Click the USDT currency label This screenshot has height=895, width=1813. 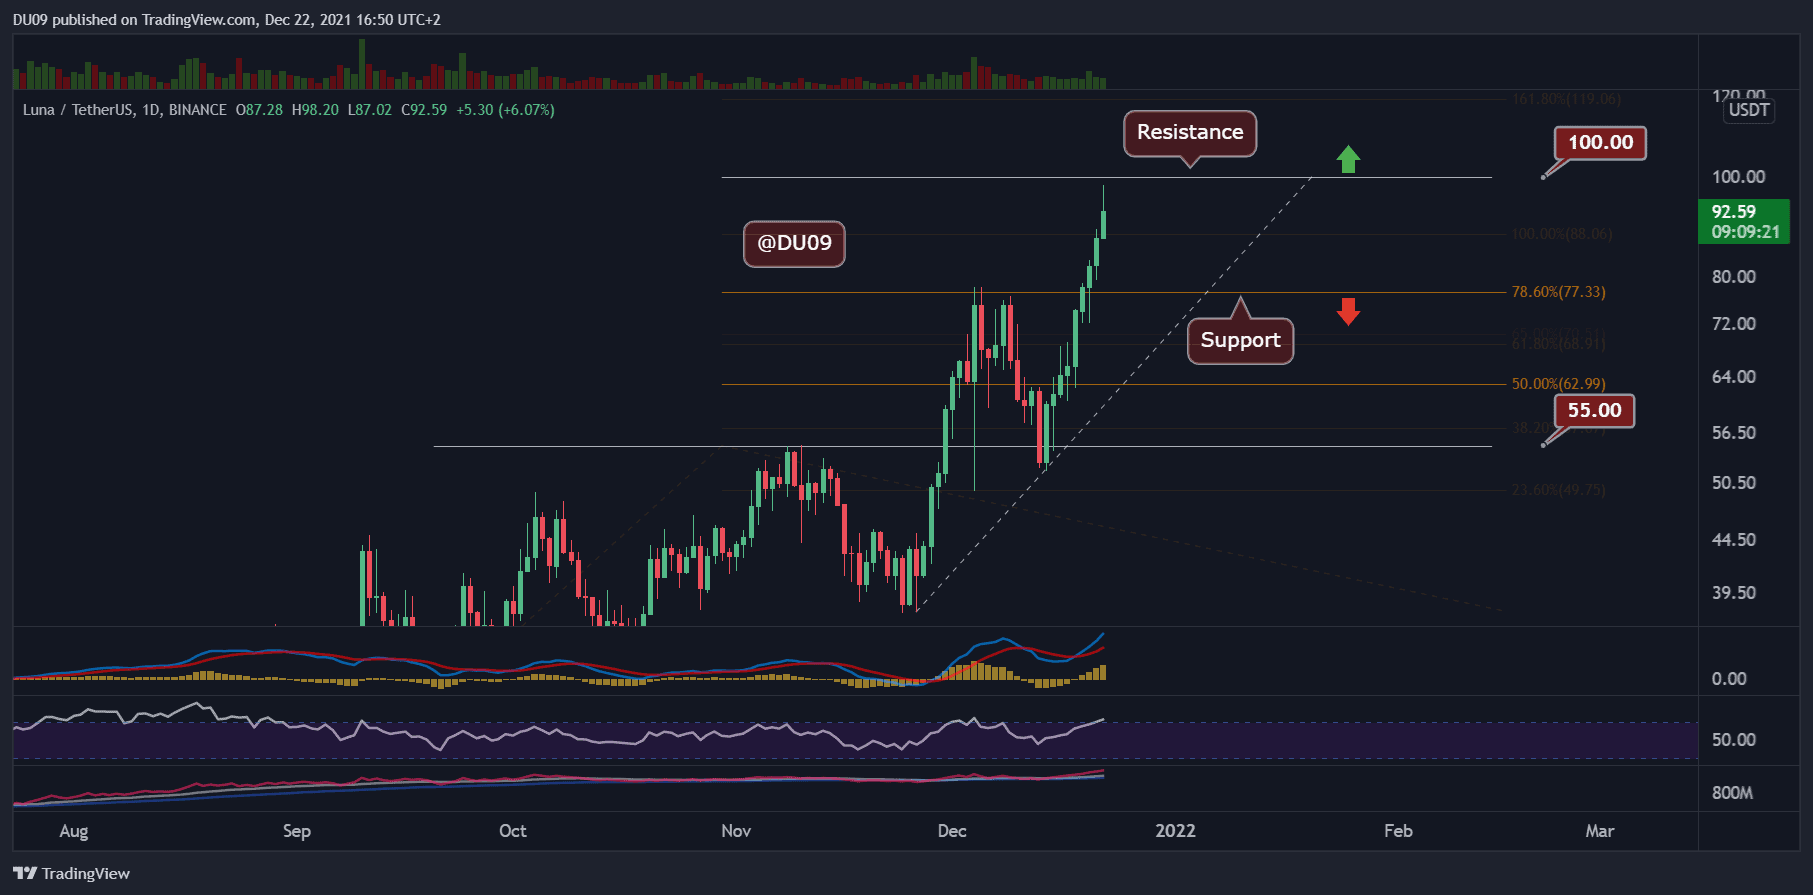(1749, 110)
